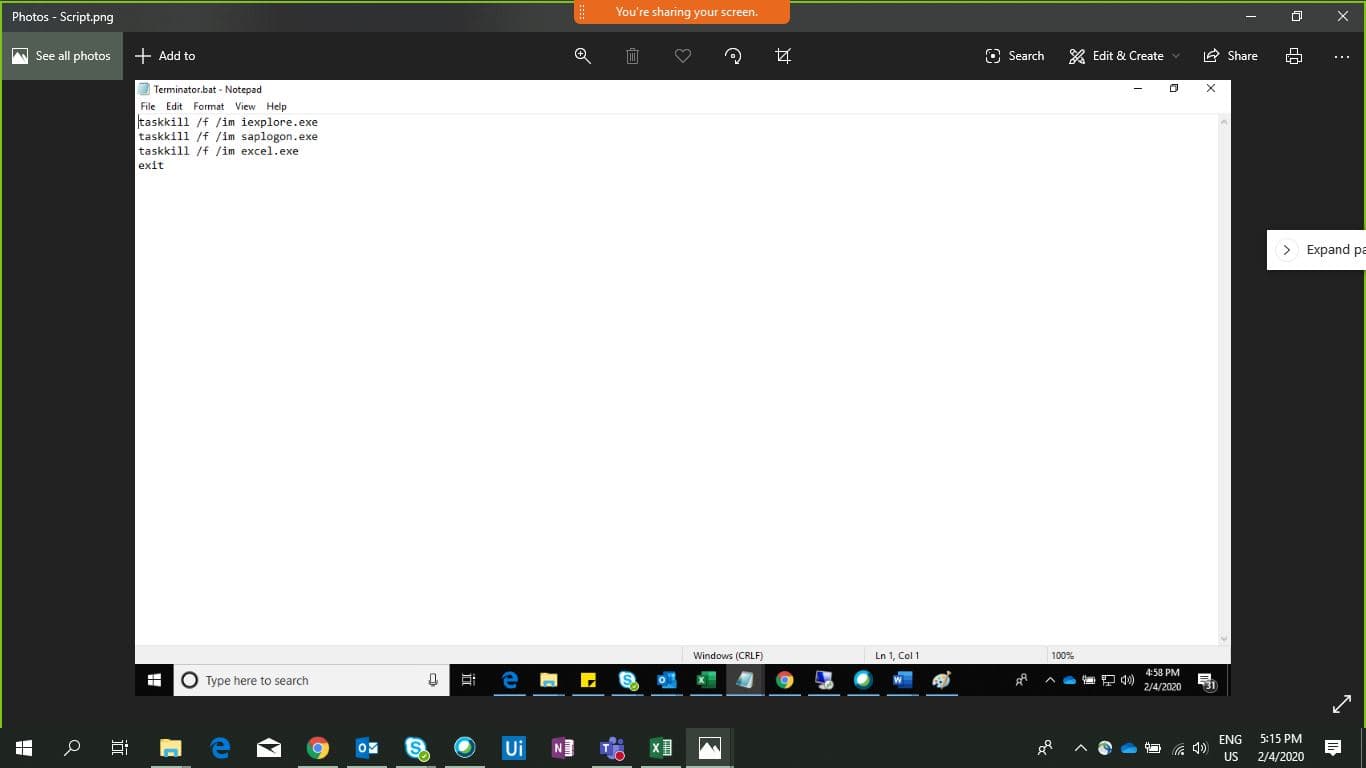Click the Share button

tap(1231, 56)
